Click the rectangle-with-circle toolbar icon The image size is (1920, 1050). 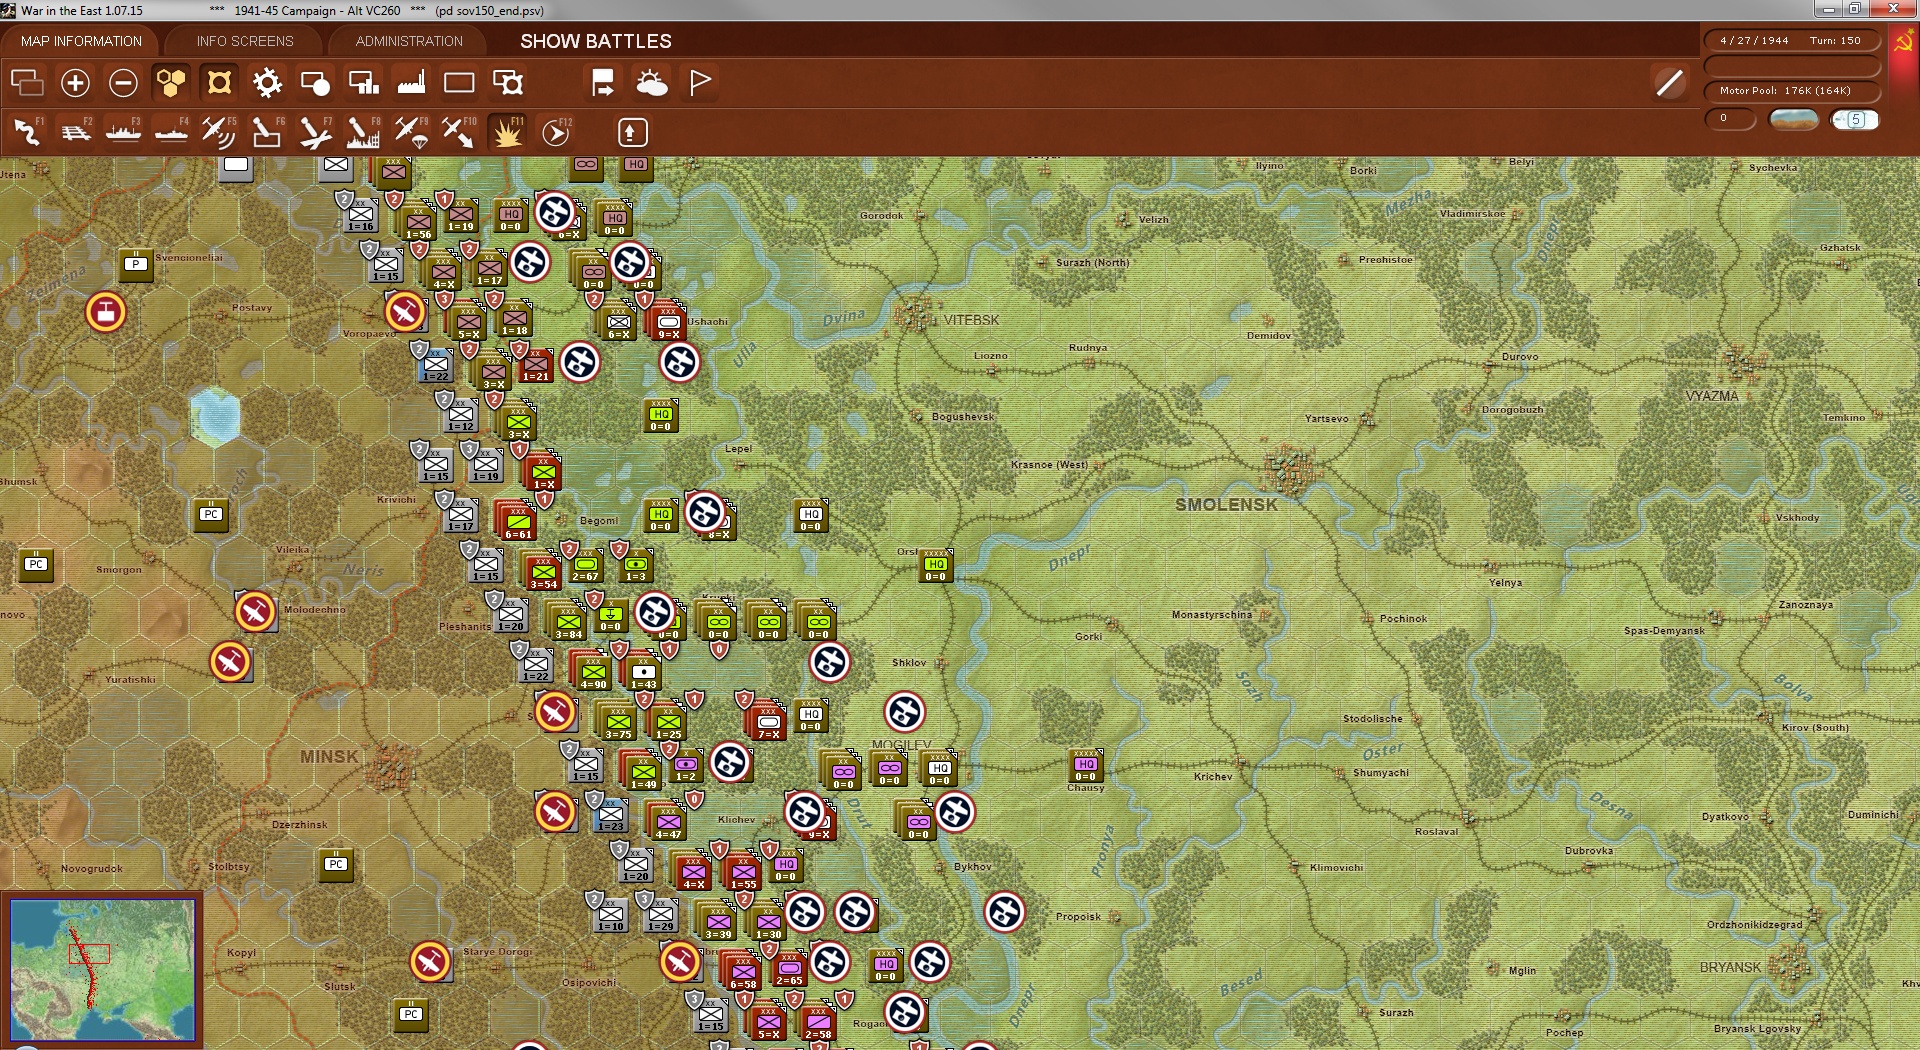tap(315, 82)
